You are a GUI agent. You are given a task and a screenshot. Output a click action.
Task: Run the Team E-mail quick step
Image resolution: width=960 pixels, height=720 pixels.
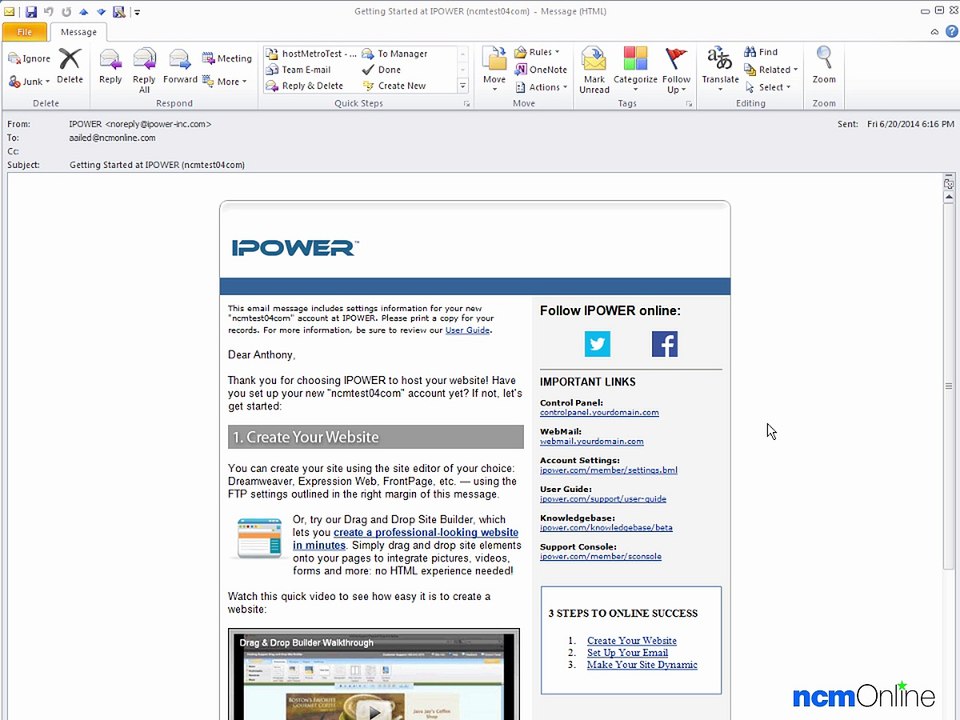point(299,70)
